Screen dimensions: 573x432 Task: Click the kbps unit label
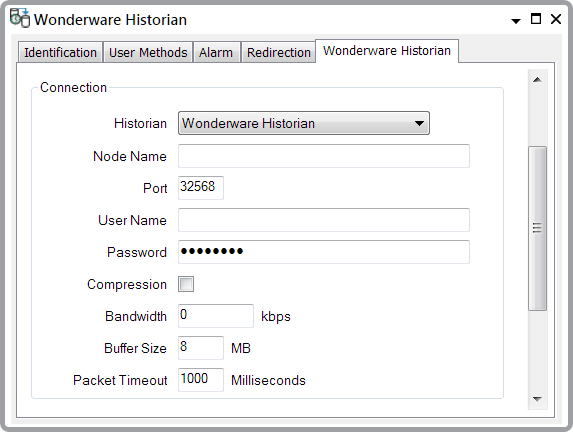276,317
